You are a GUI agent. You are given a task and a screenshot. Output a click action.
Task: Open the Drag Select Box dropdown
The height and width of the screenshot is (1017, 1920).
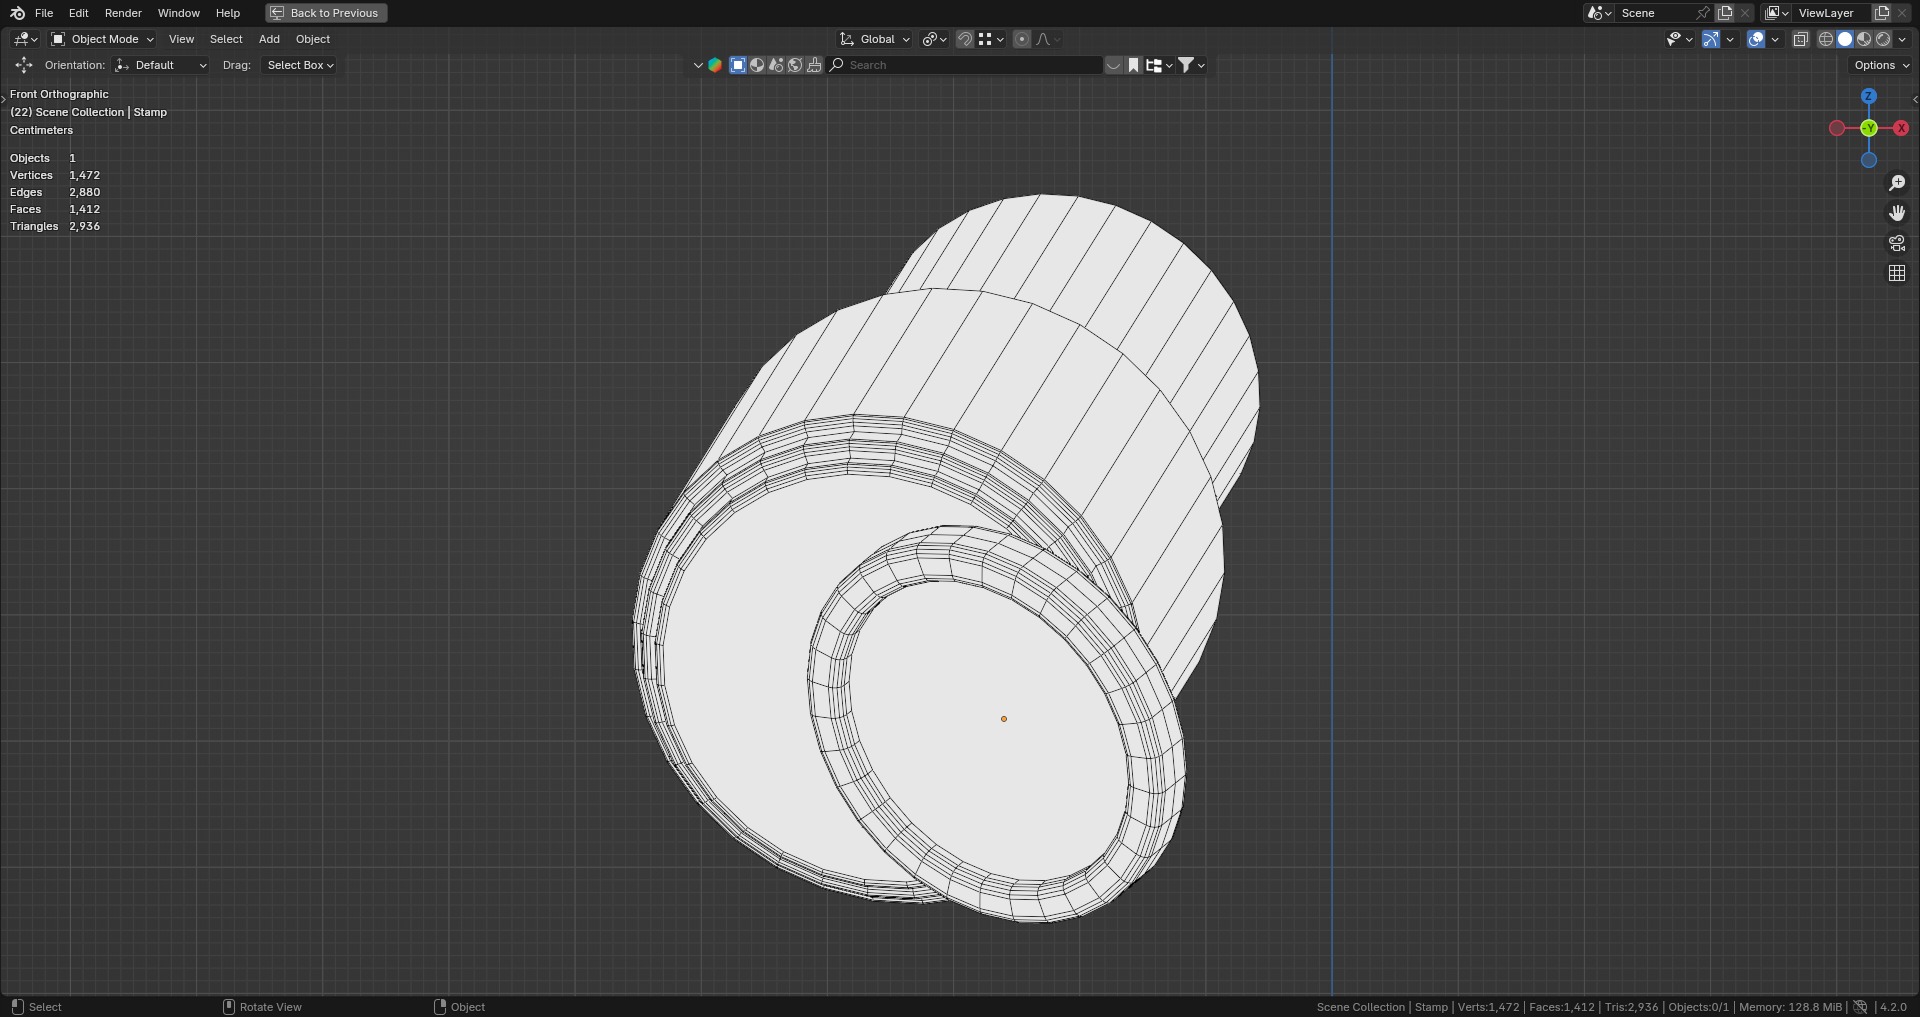pyautogui.click(x=299, y=65)
